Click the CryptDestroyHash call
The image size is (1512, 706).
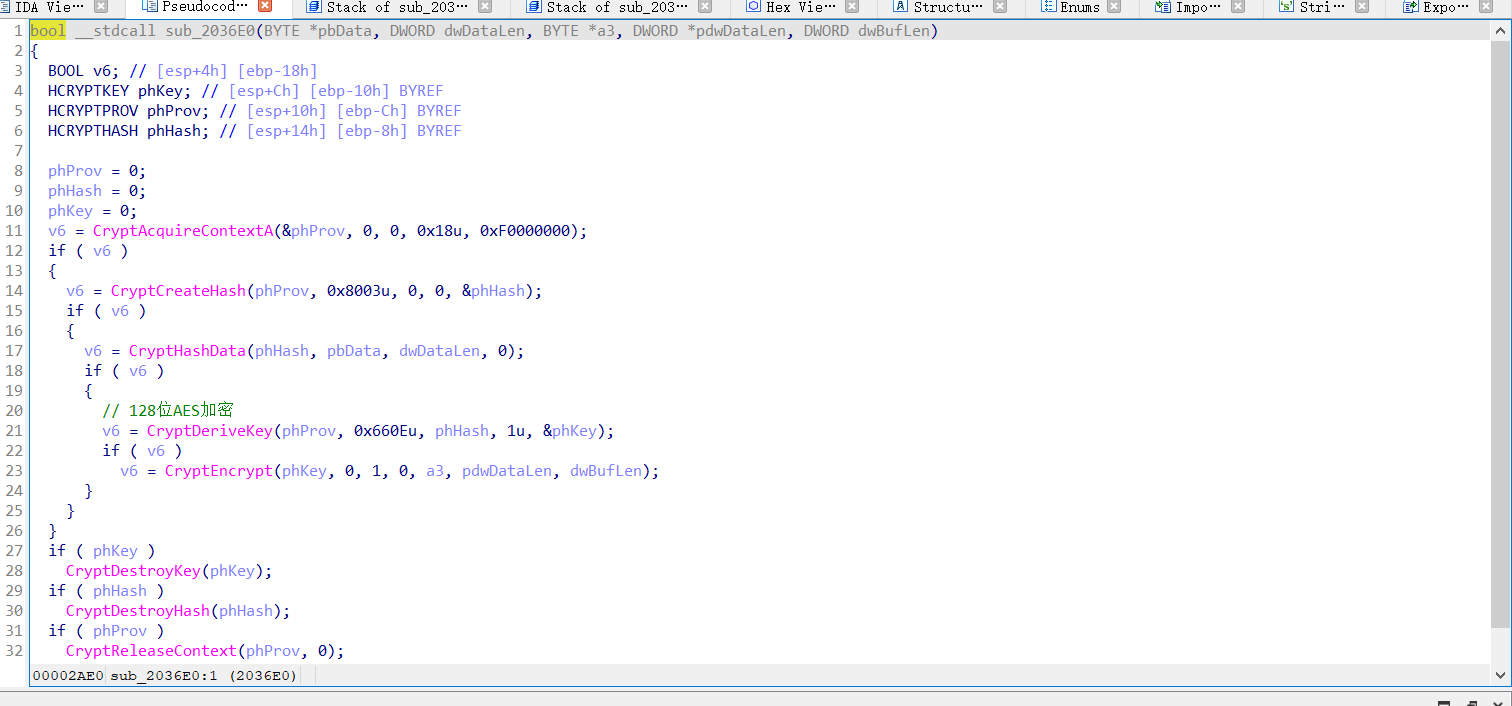[x=138, y=611]
